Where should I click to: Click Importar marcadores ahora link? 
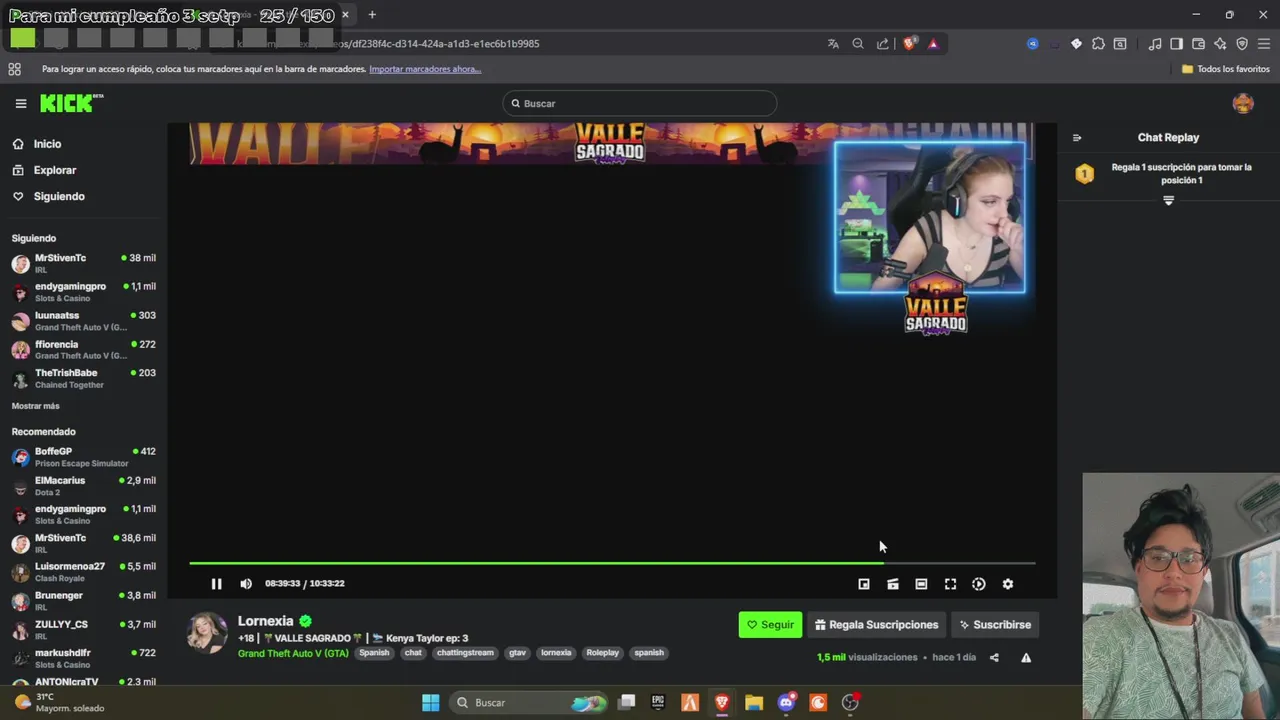(425, 69)
